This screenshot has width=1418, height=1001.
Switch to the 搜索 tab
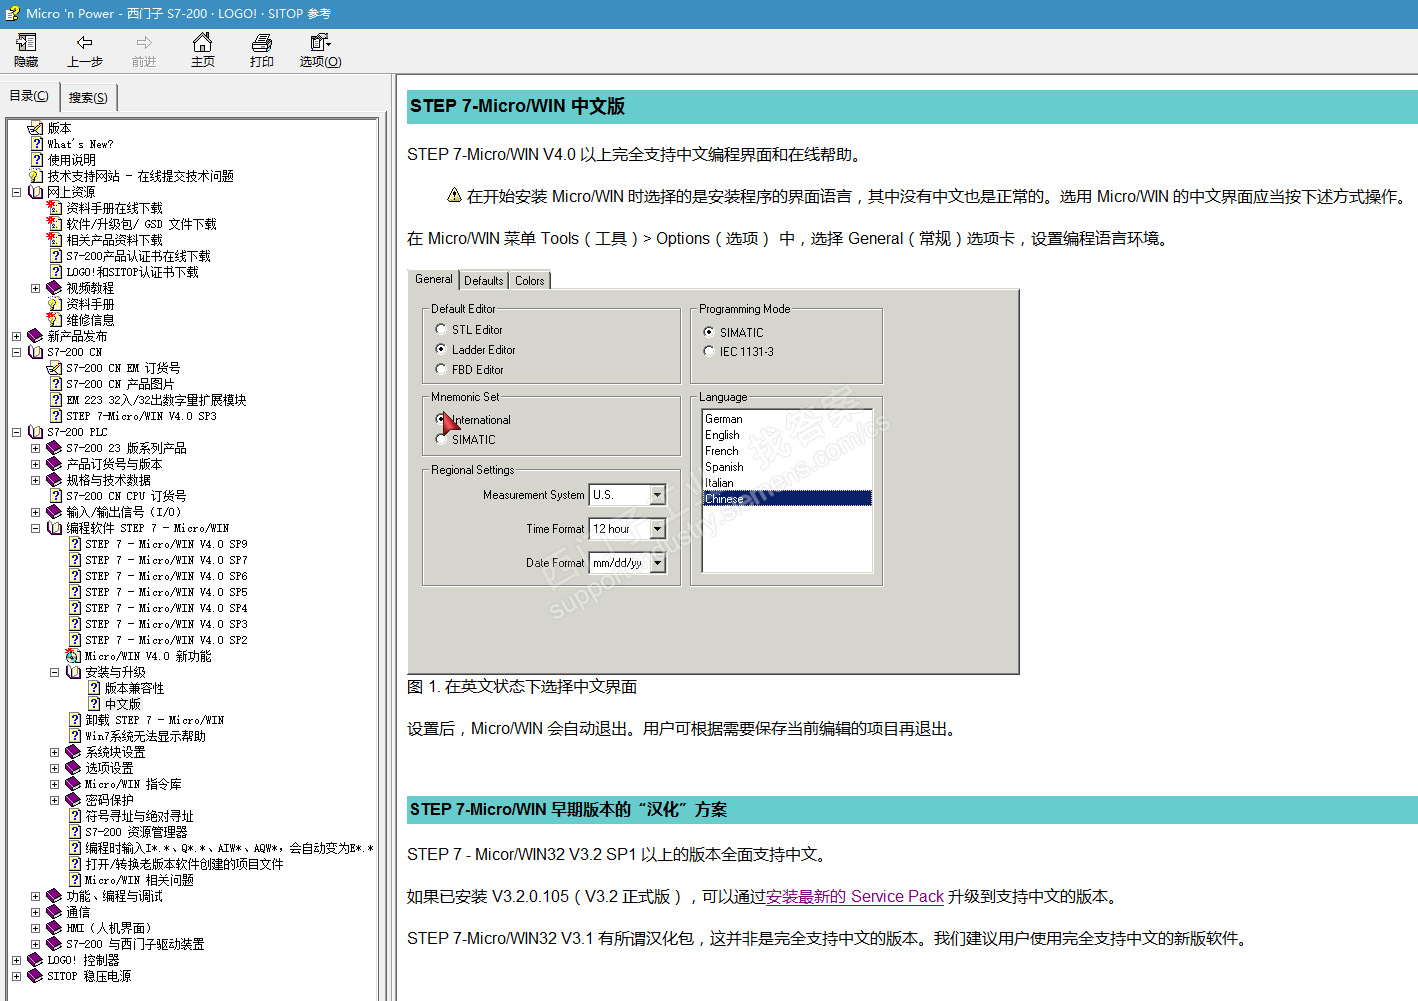(x=88, y=97)
